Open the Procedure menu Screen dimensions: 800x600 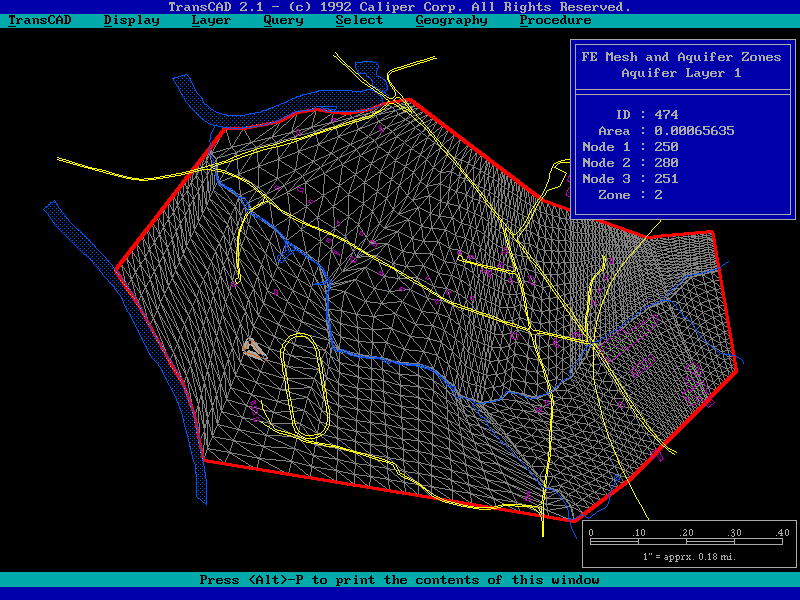[555, 20]
